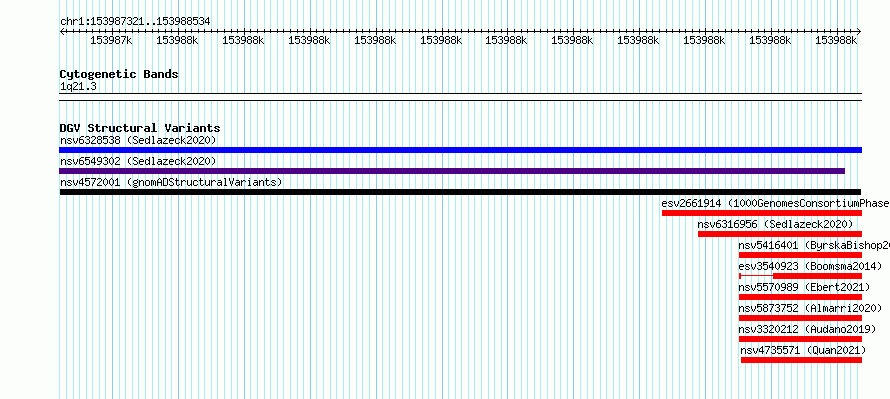This screenshot has width=890, height=399.
Task: Click the 153987k ruler tick label
Action: pyautogui.click(x=112, y=40)
